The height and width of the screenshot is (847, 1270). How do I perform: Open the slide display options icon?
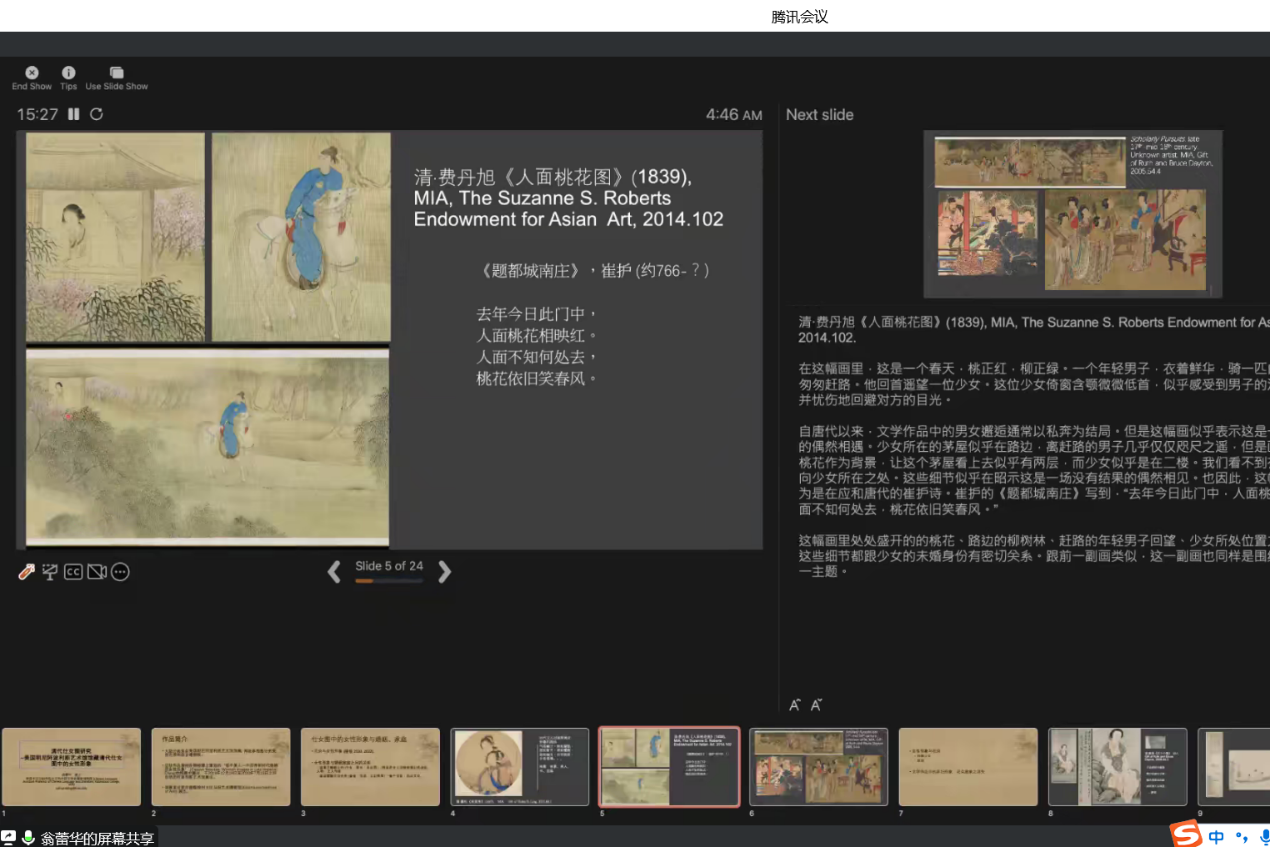(50, 572)
